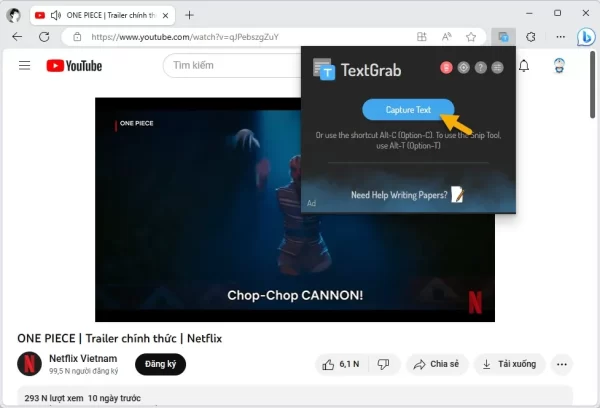The image size is (600, 408).
Task: Open the Edge Settings and more menu
Action: [x=561, y=37]
